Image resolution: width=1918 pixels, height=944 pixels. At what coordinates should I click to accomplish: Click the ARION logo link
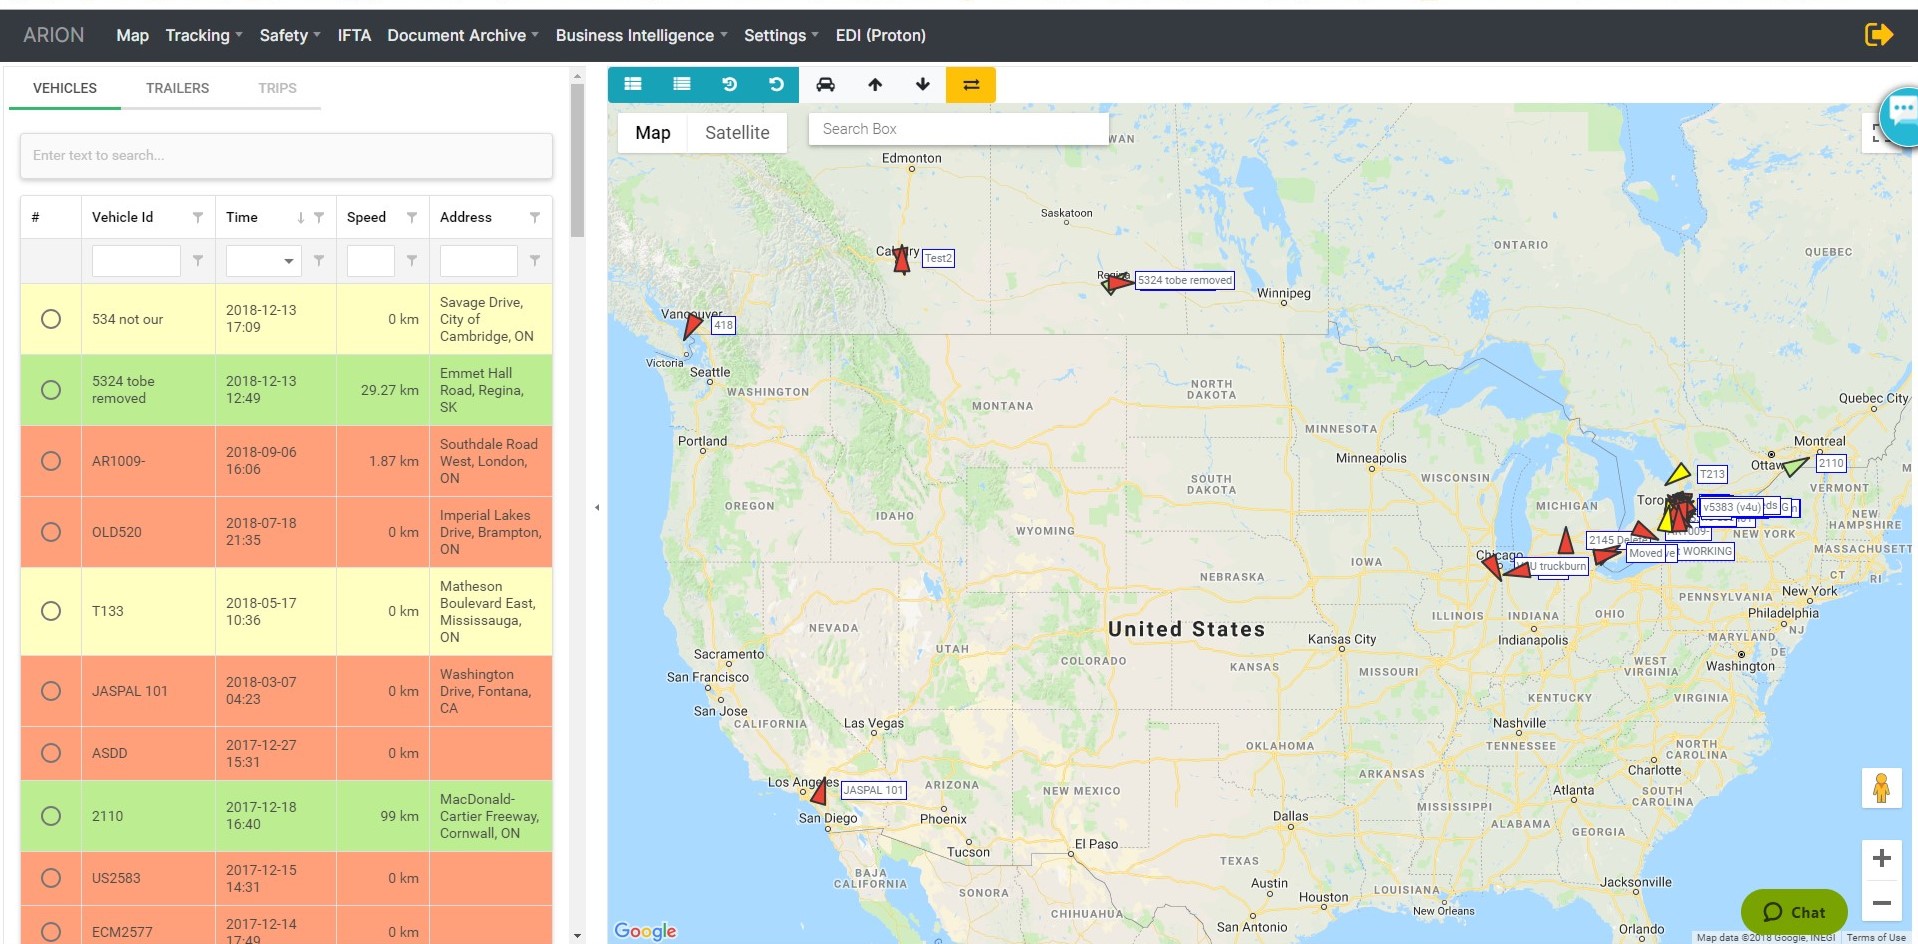(x=54, y=35)
